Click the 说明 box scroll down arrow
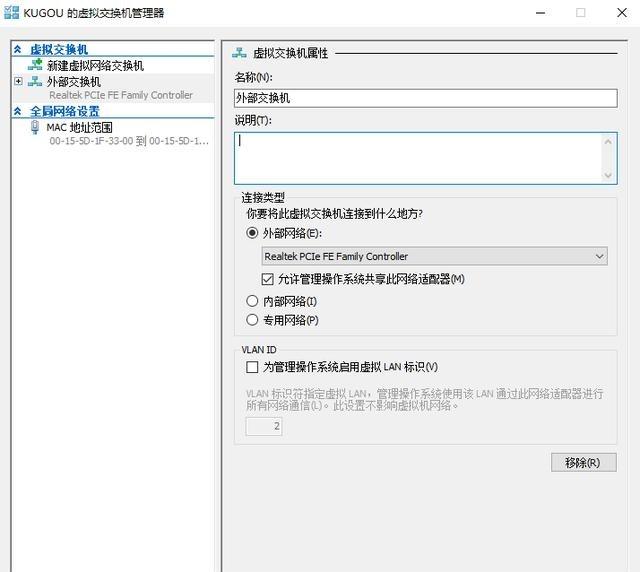 [608, 175]
